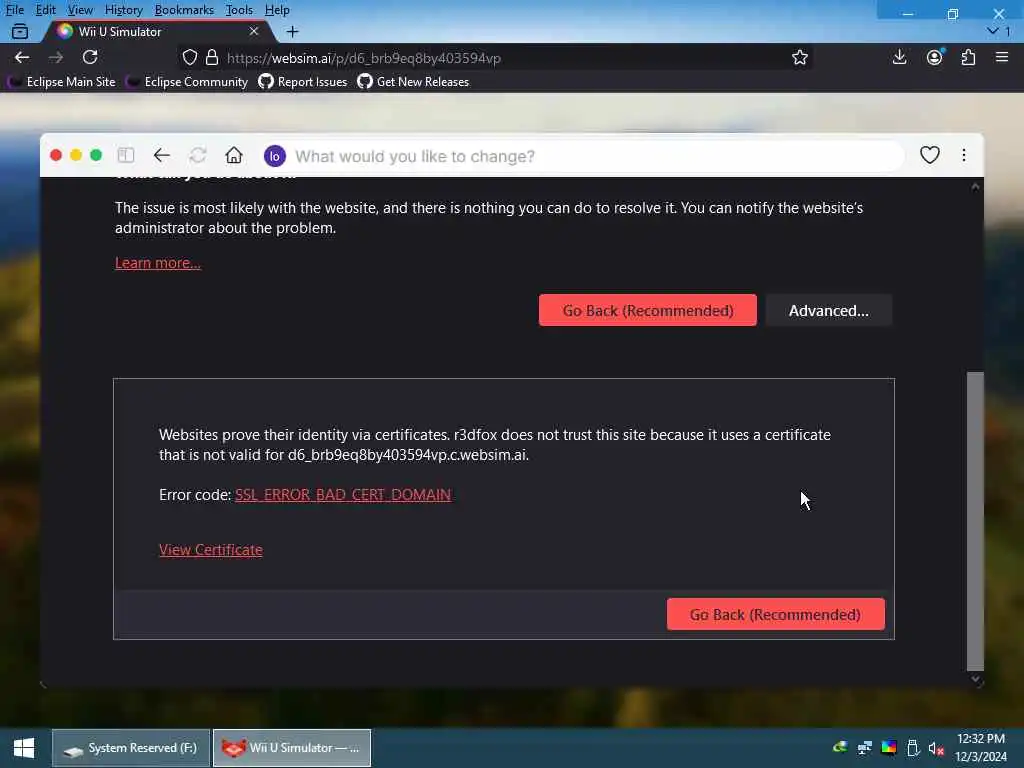Click the scroll down arrow of inner page
This screenshot has height=768, width=1024.
[975, 679]
